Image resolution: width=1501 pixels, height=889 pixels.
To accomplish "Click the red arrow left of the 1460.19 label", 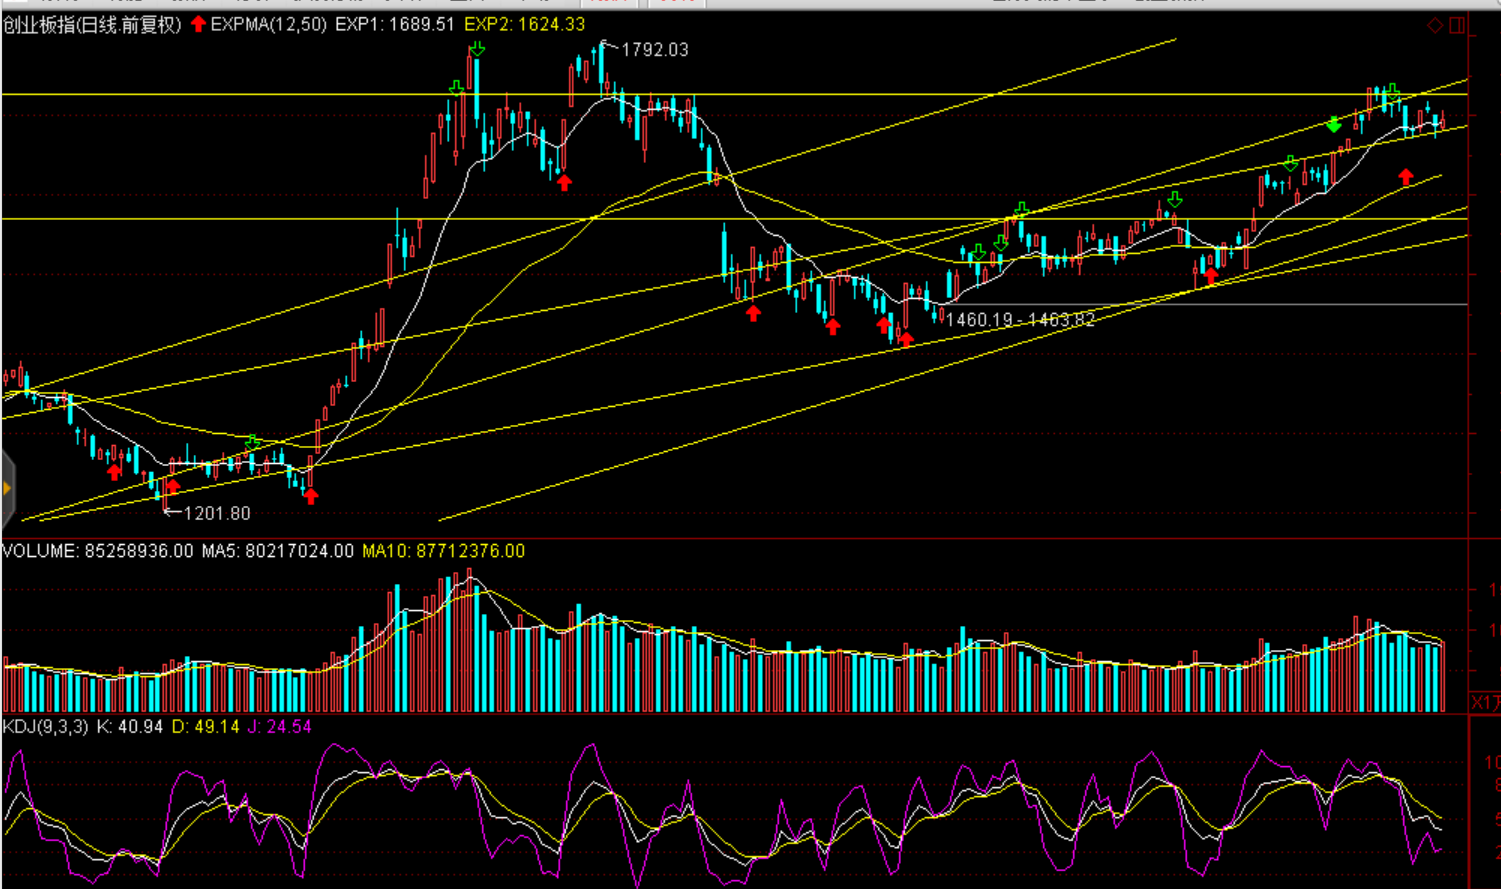I will (905, 339).
